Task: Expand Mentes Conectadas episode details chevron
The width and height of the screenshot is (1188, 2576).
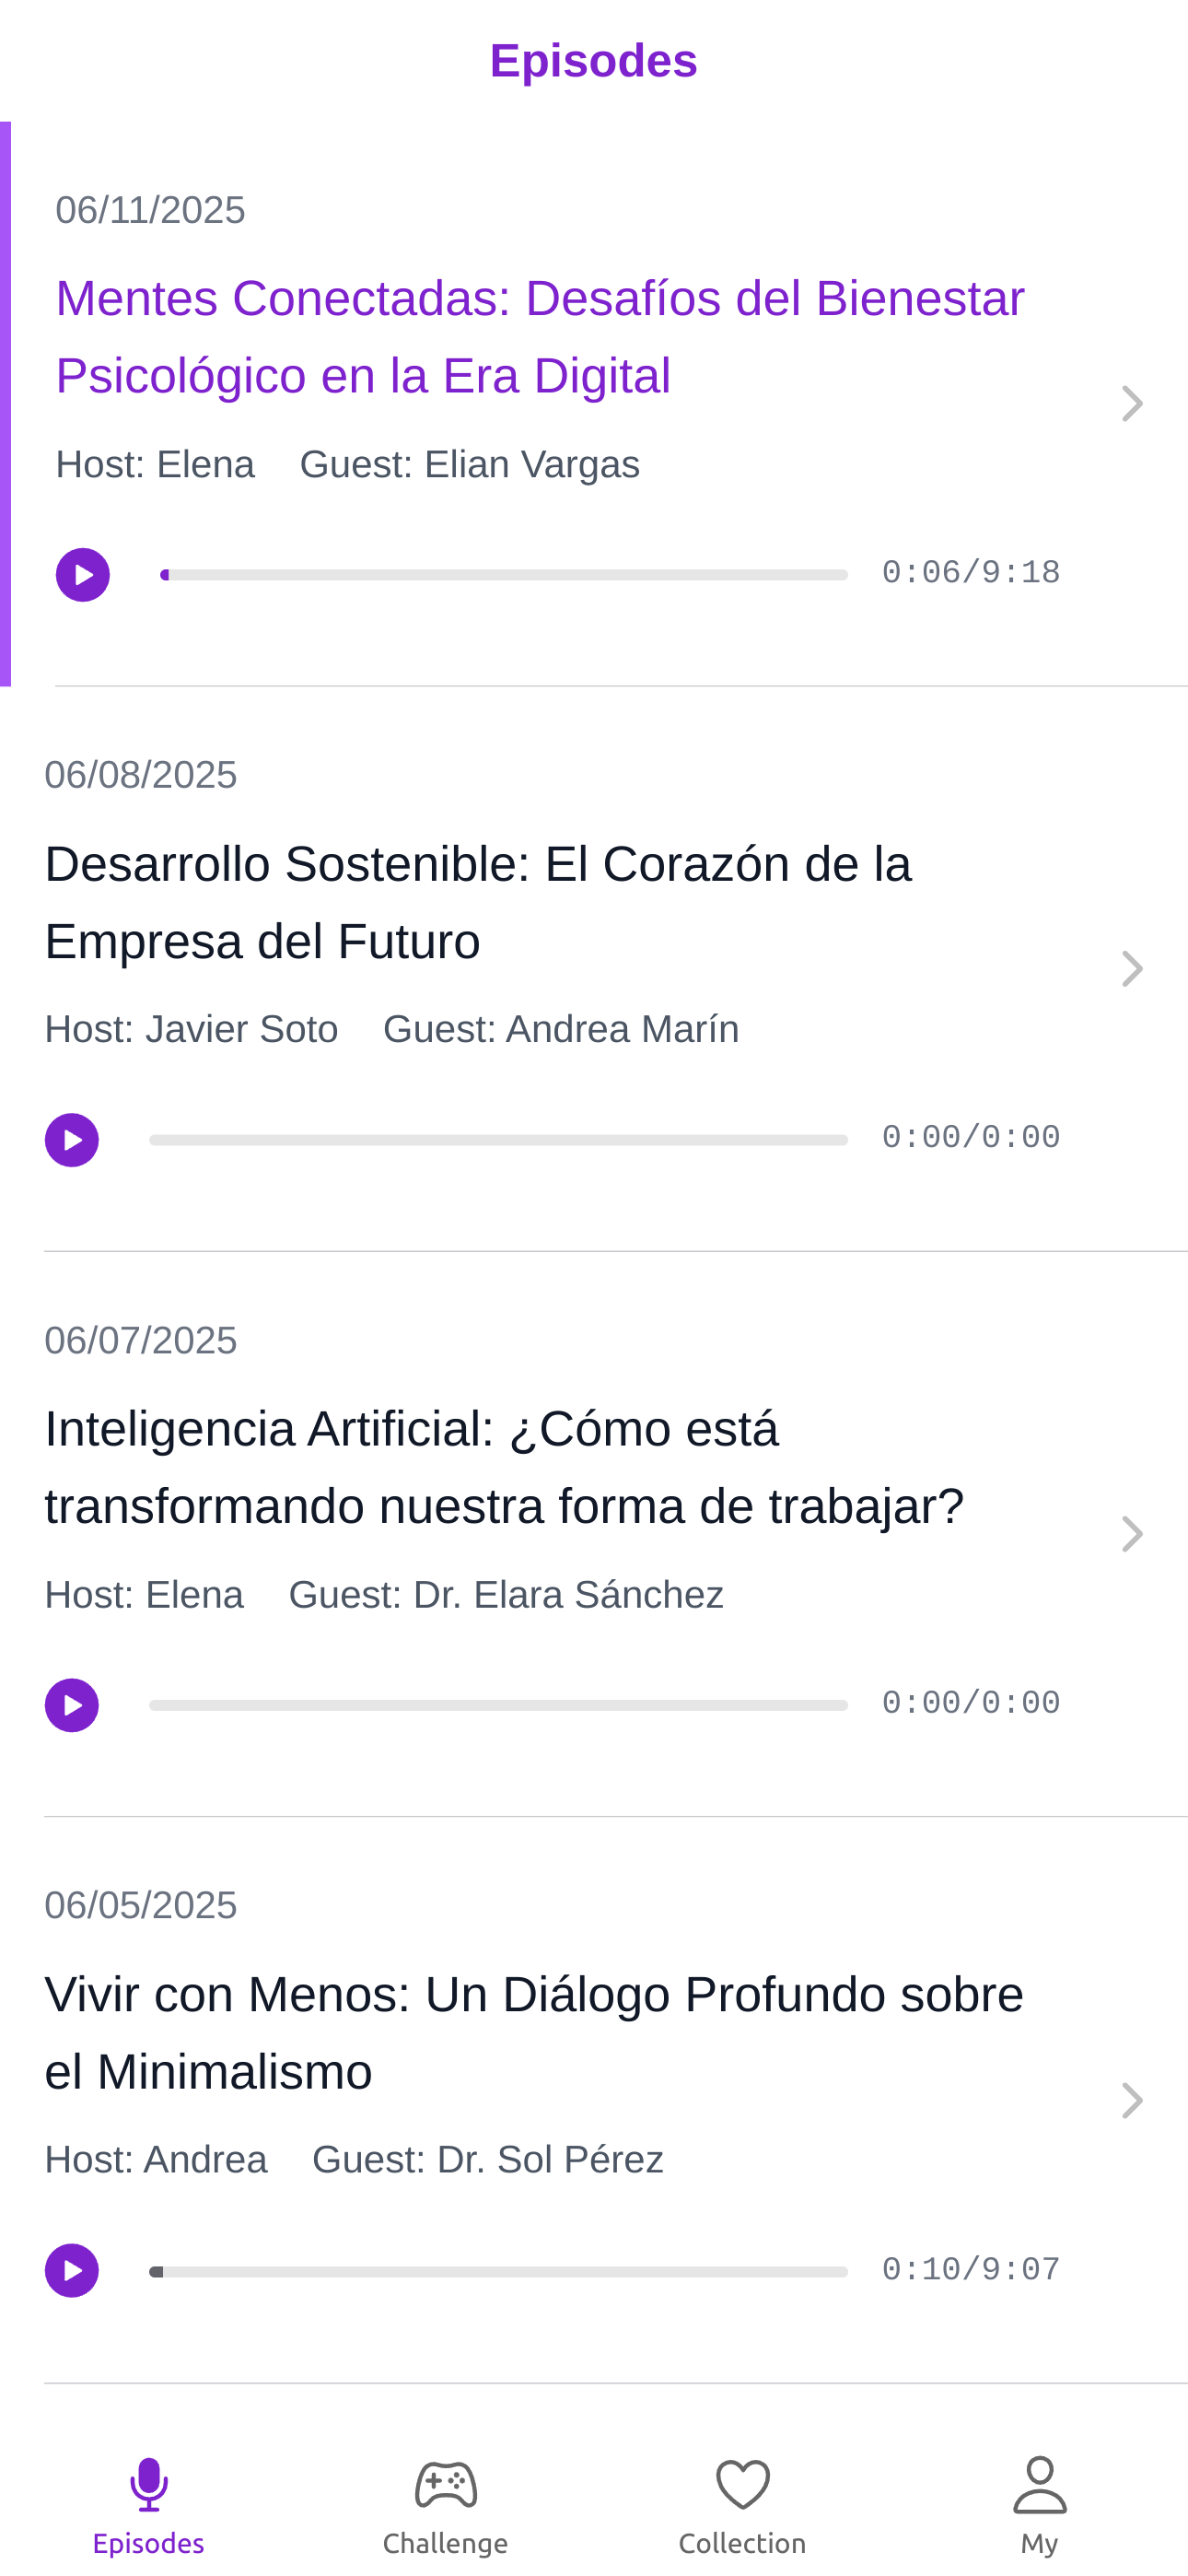Action: (1132, 404)
